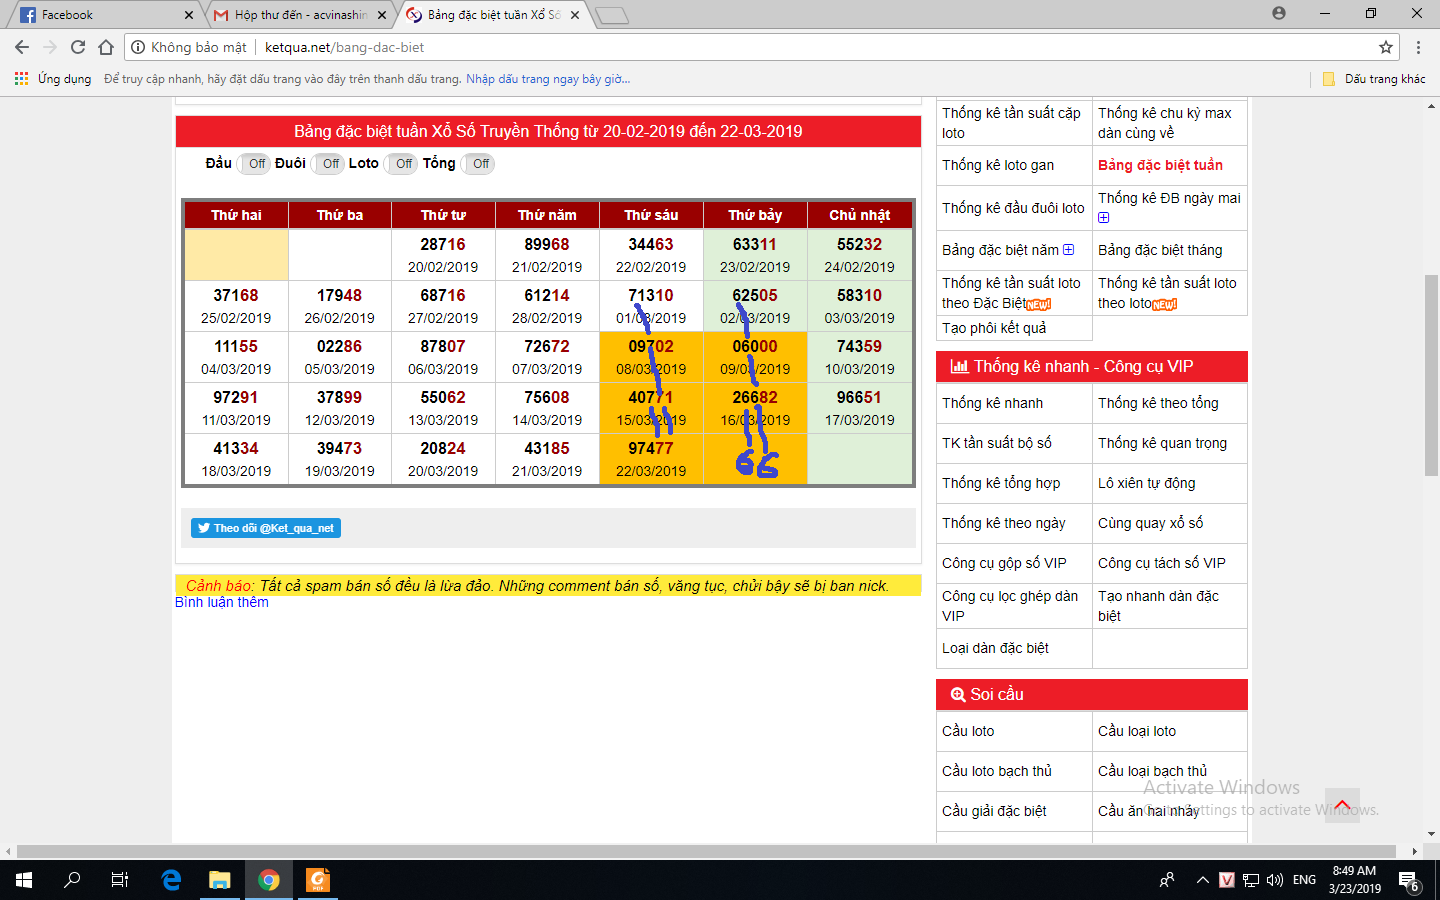Screen dimensions: 1440x900
Task: Open Apps grid in bookmarks bar
Action: [21, 79]
